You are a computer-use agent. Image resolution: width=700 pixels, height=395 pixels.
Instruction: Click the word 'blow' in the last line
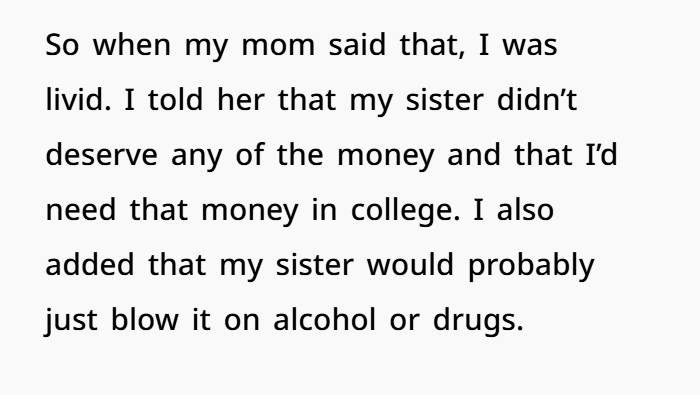(145, 320)
